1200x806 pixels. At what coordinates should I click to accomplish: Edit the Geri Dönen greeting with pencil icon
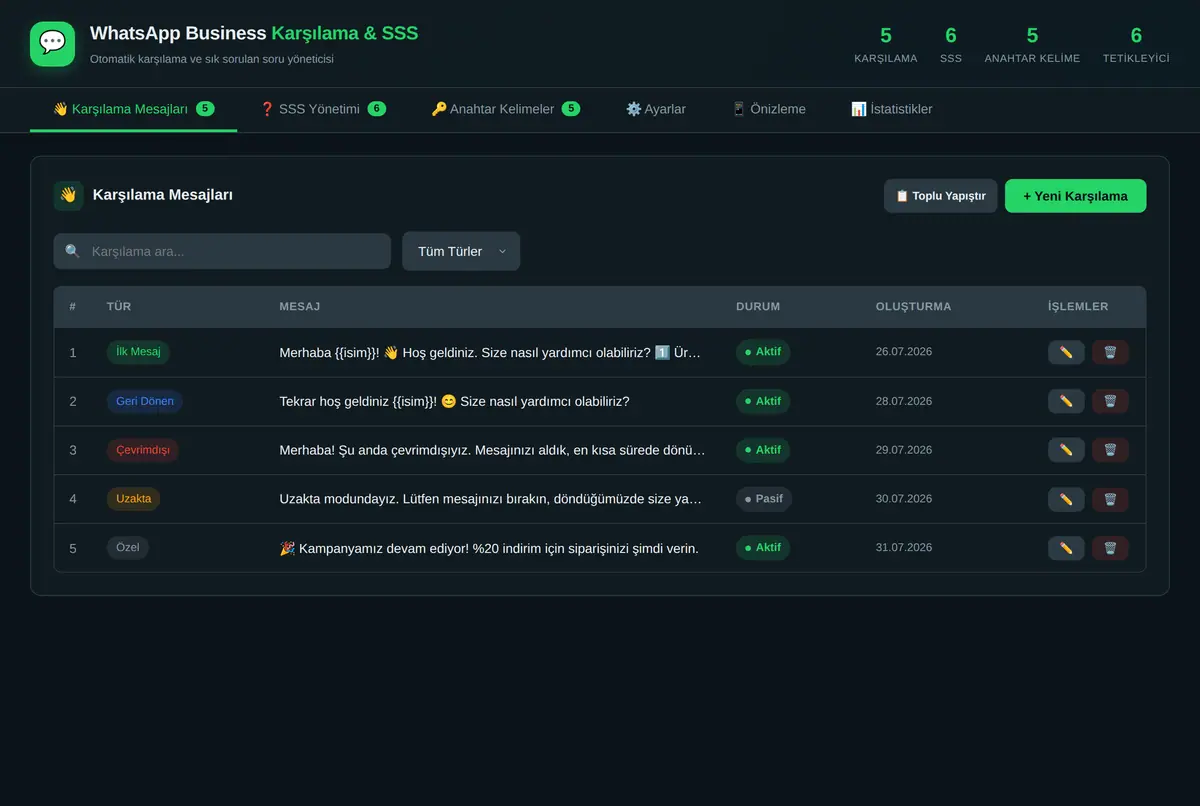[x=1066, y=401]
